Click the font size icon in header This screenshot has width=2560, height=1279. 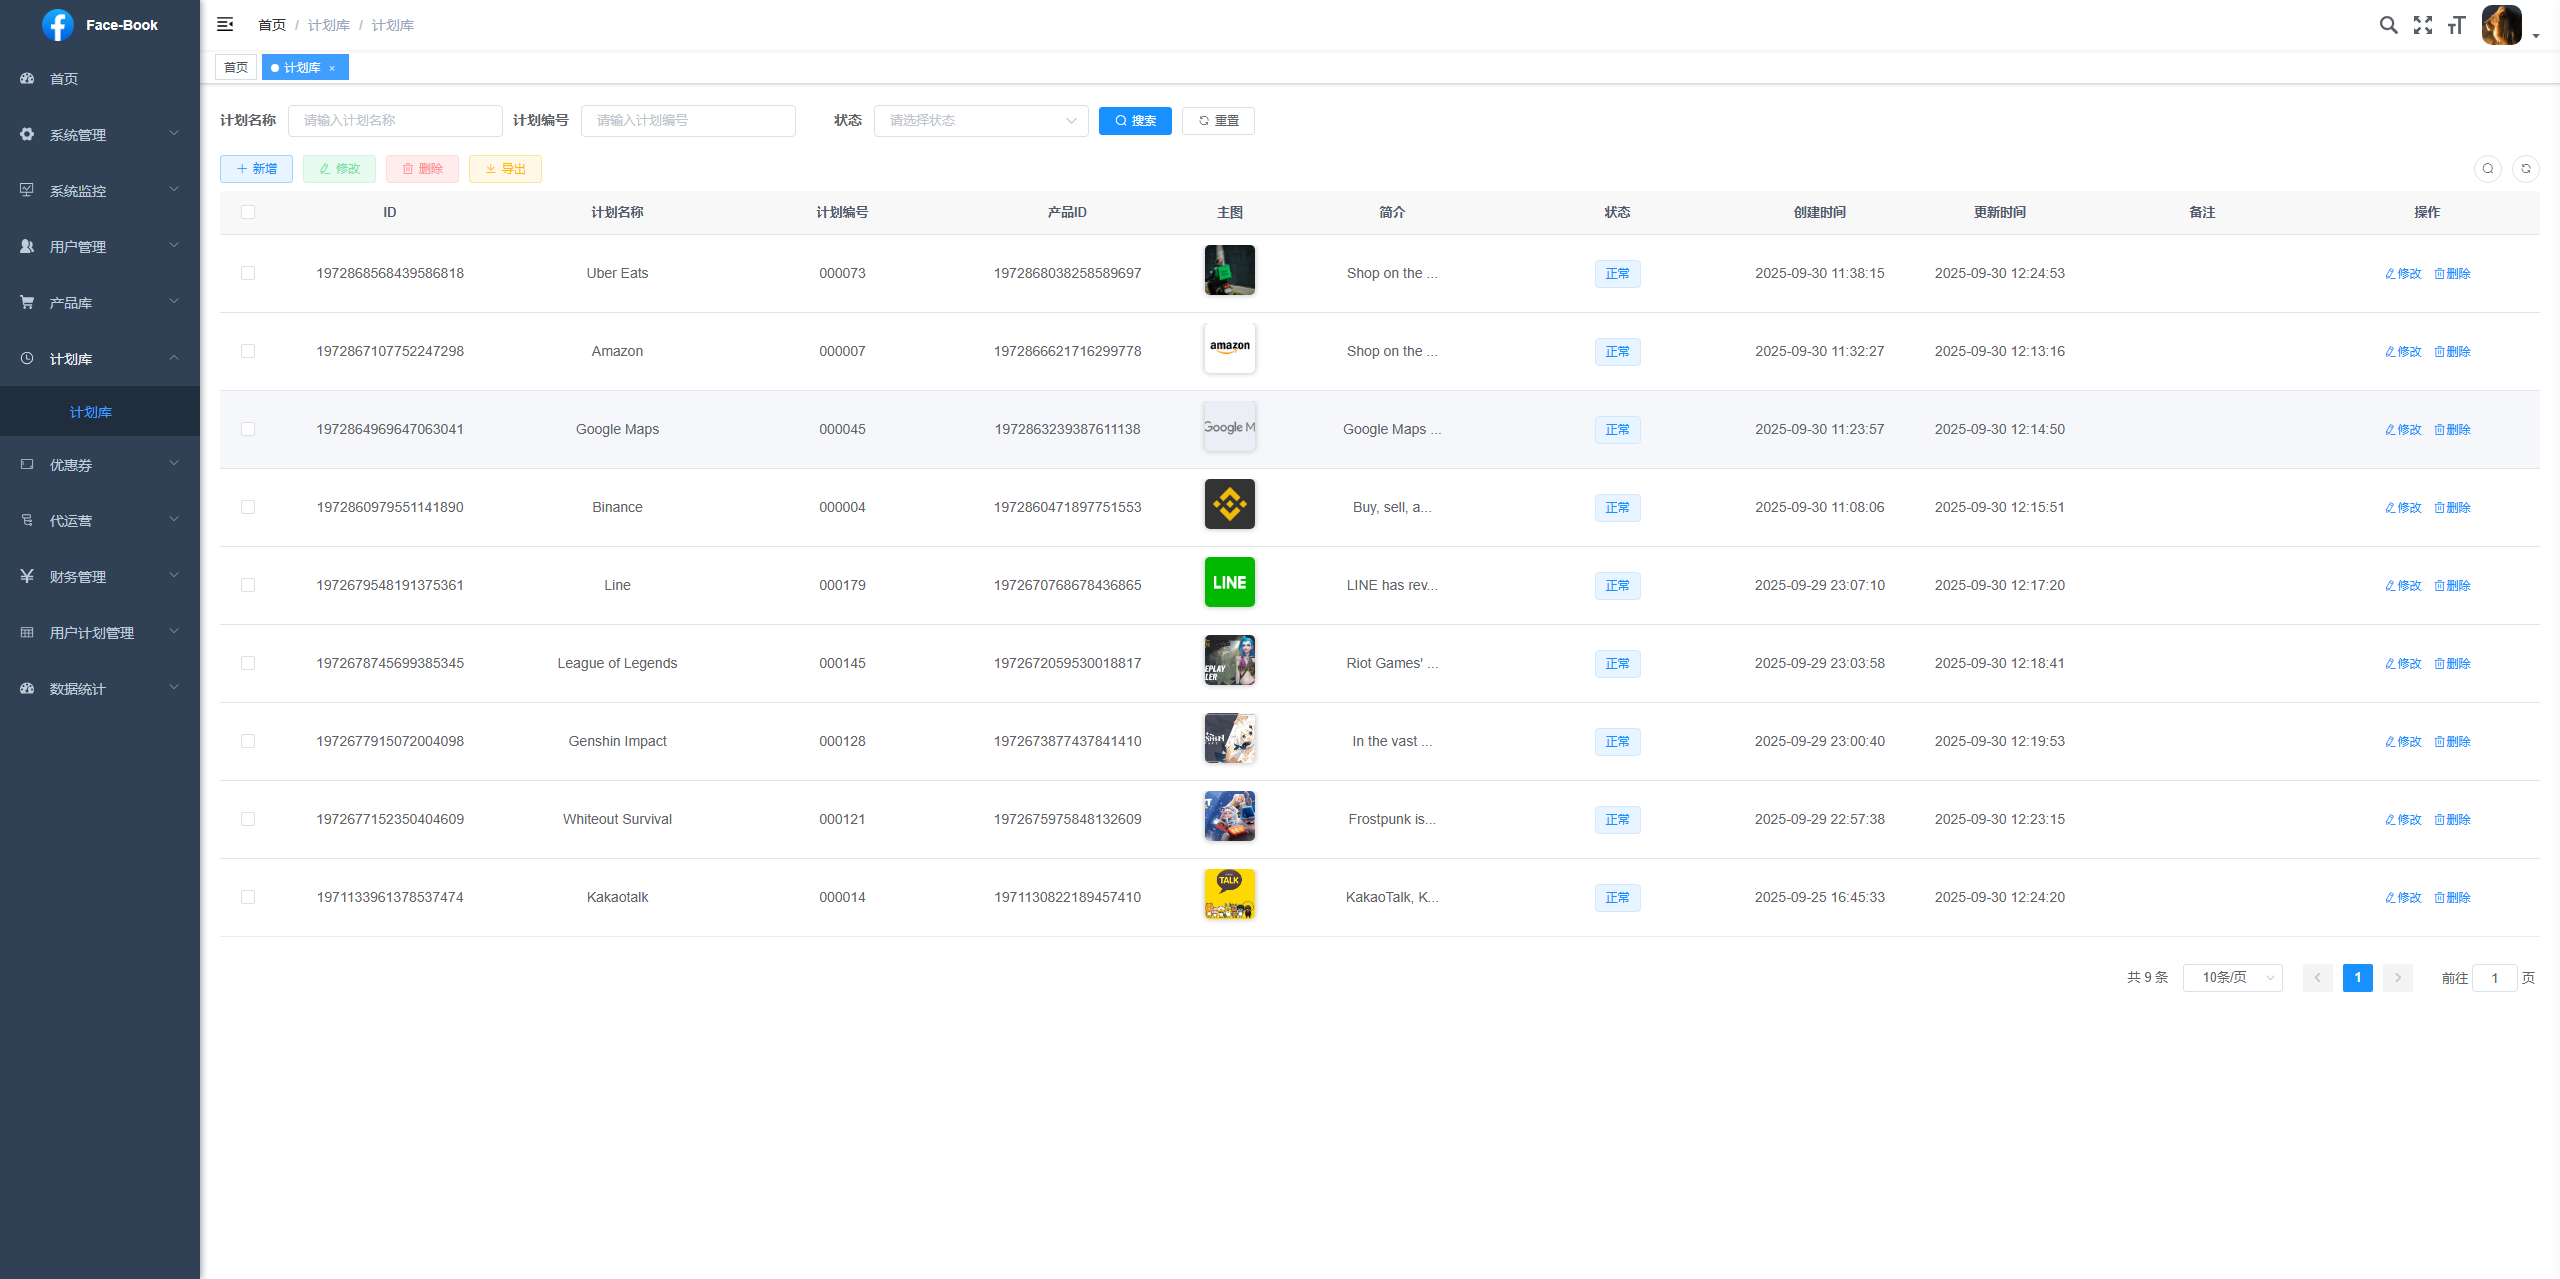tap(2456, 25)
